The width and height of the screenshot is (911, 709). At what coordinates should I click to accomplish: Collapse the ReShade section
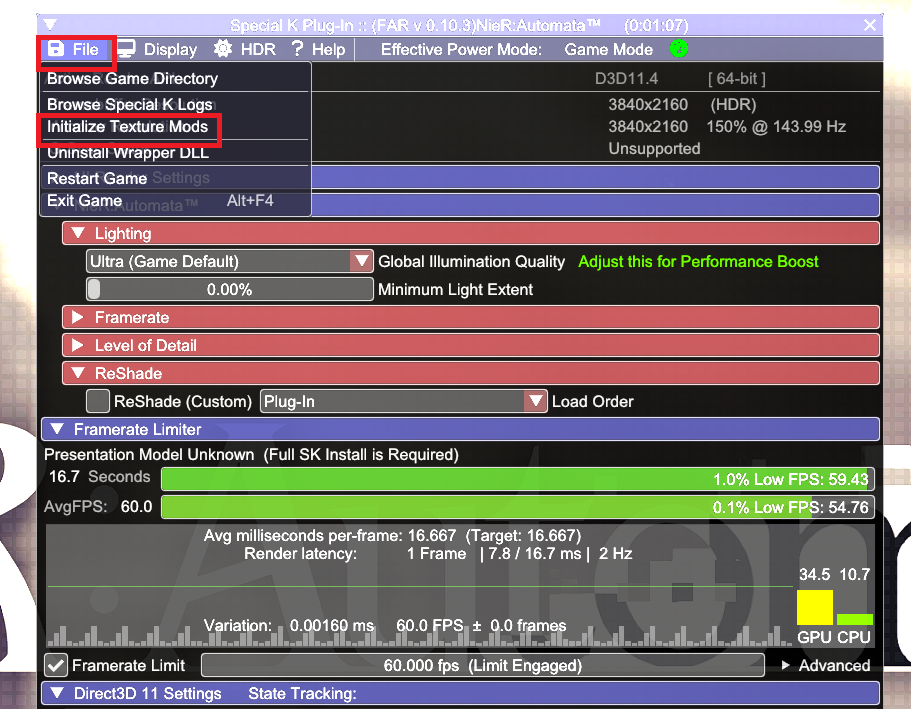point(471,374)
